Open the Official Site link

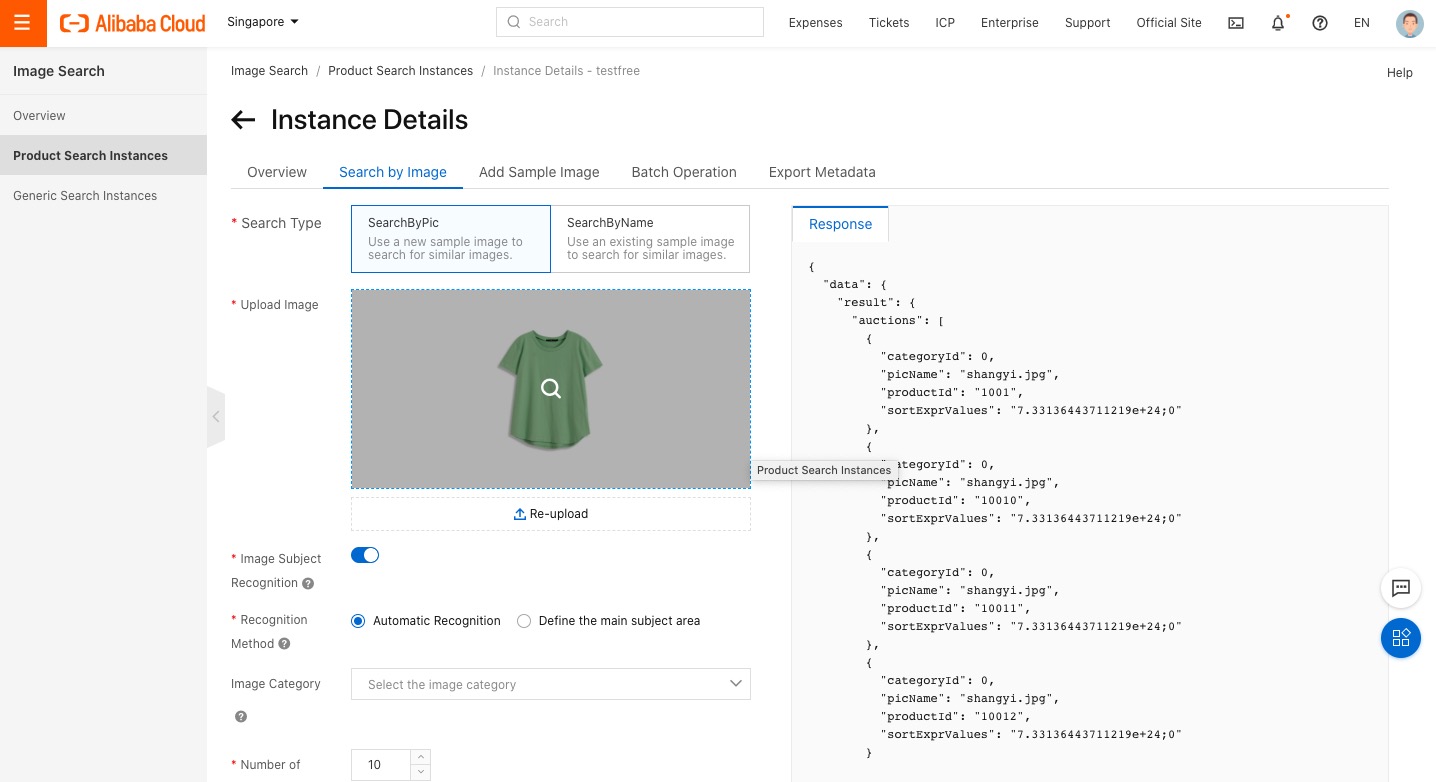tap(1169, 23)
